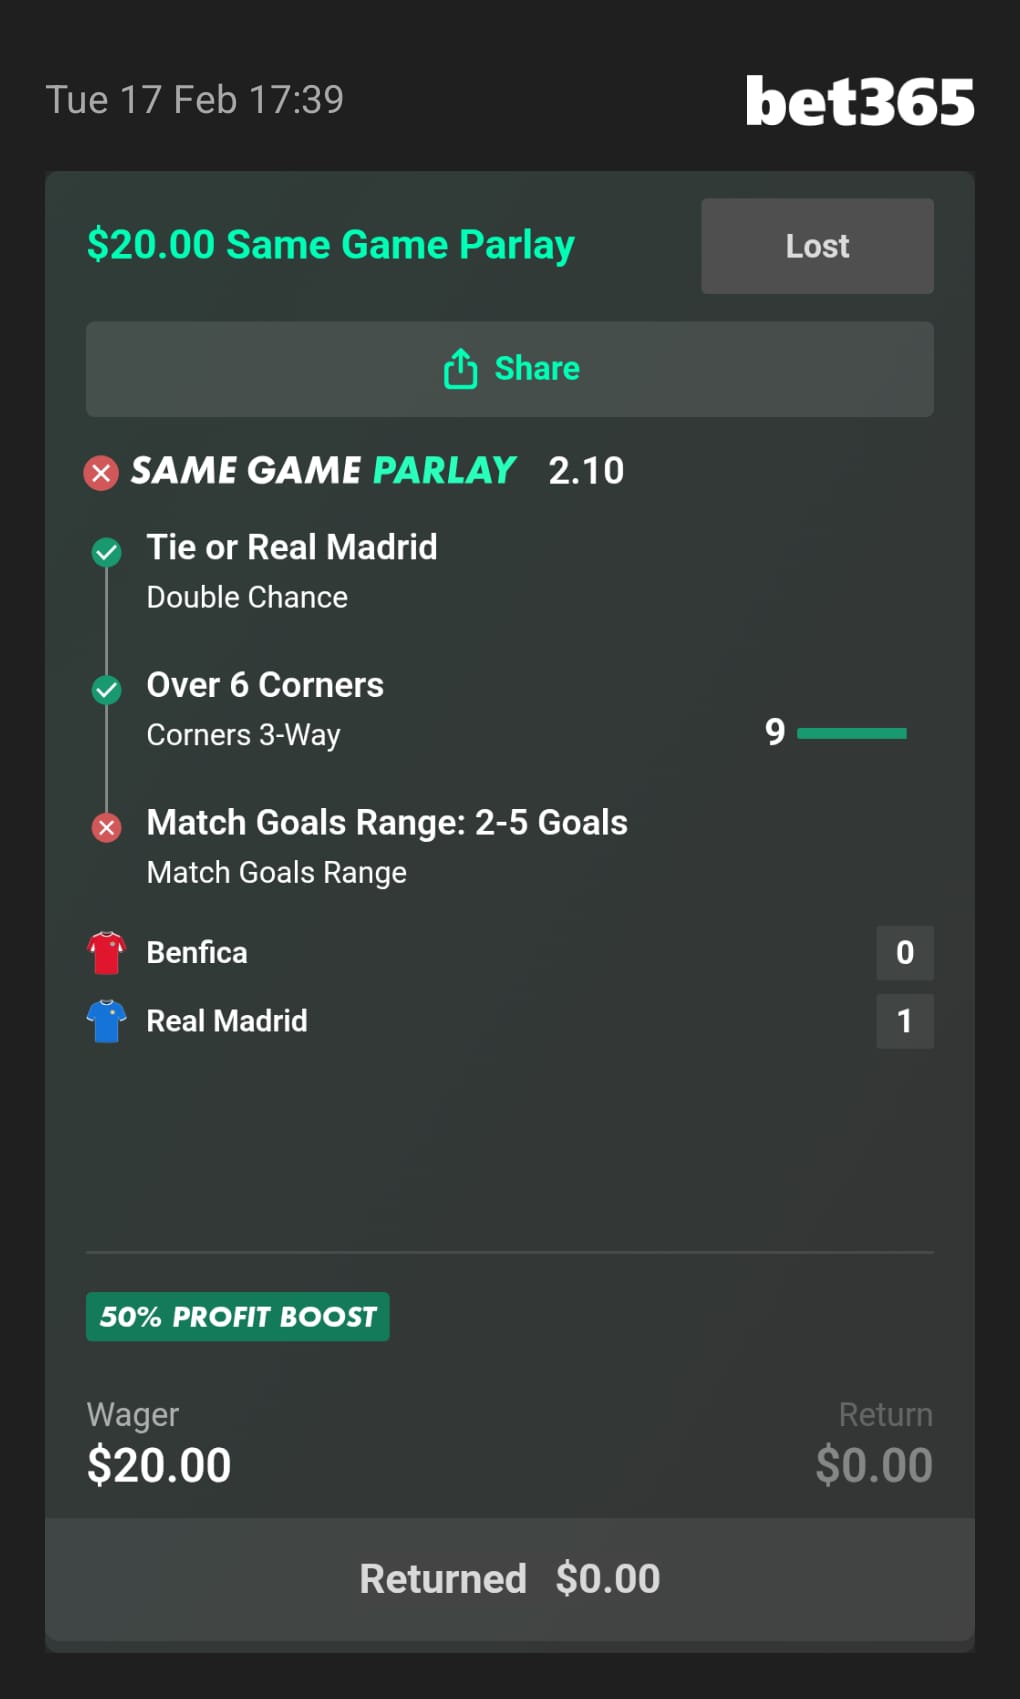Click the green check beside Over 6 Corners
1020x1699 pixels.
107,689
